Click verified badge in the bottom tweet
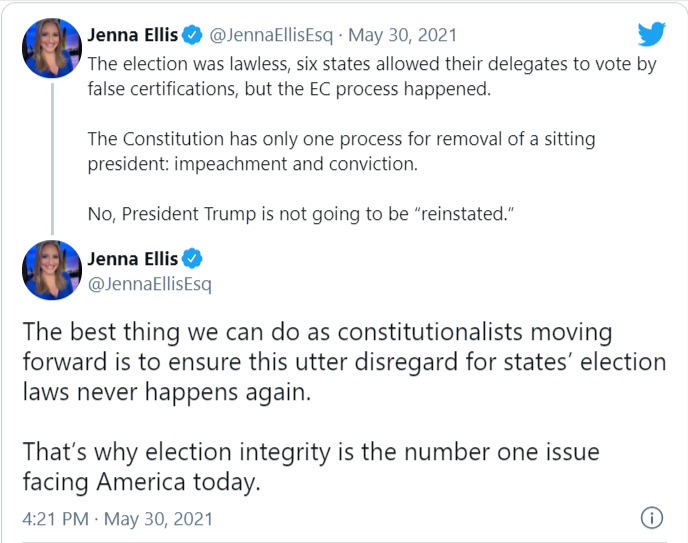This screenshot has width=688, height=543. (x=193, y=259)
